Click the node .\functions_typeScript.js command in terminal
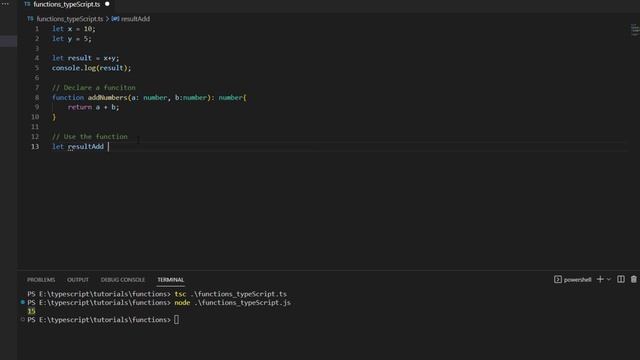 (232, 302)
